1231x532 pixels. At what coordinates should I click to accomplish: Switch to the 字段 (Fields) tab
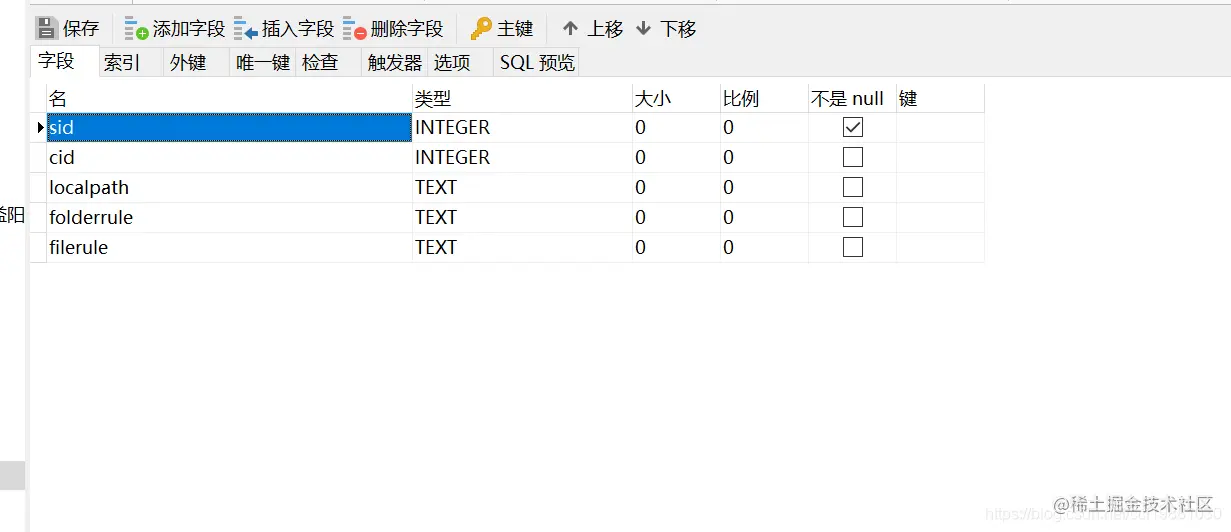[x=64, y=61]
